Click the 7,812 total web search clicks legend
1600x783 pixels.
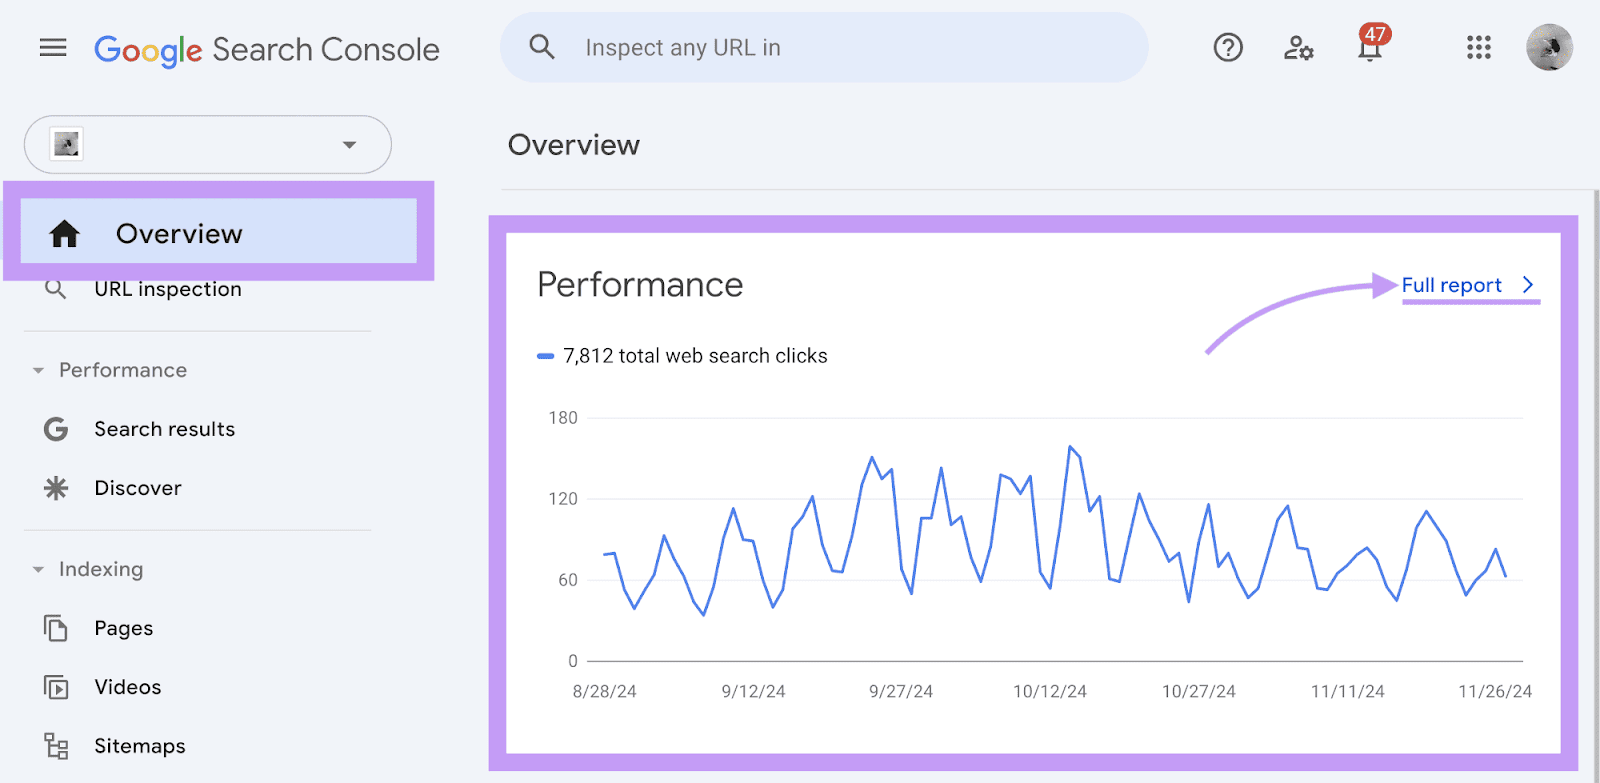point(695,356)
